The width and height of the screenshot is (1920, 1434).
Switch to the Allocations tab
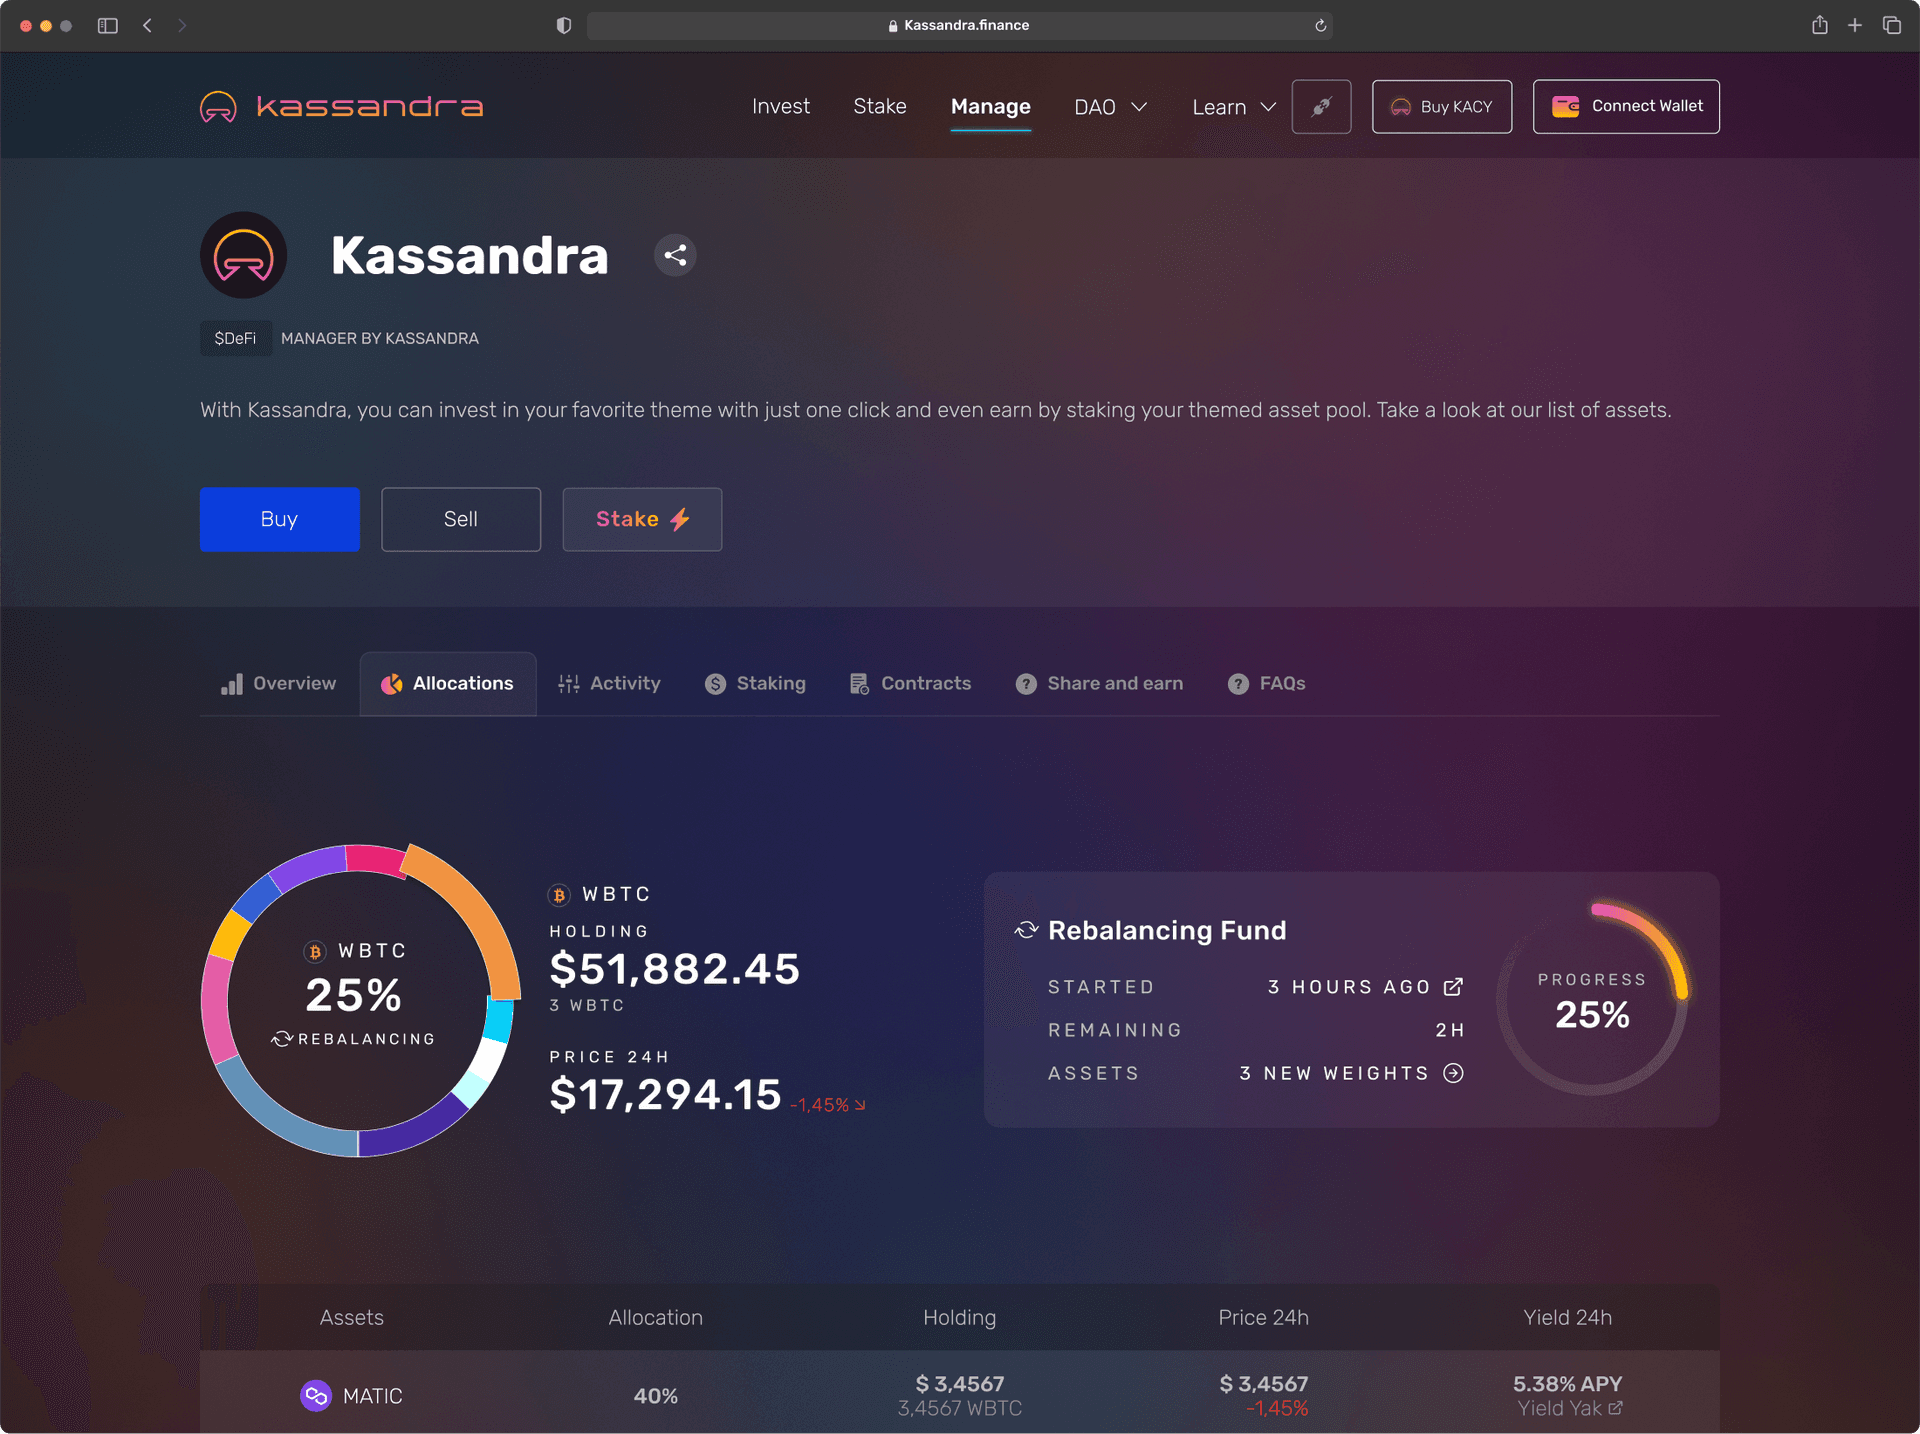point(448,683)
